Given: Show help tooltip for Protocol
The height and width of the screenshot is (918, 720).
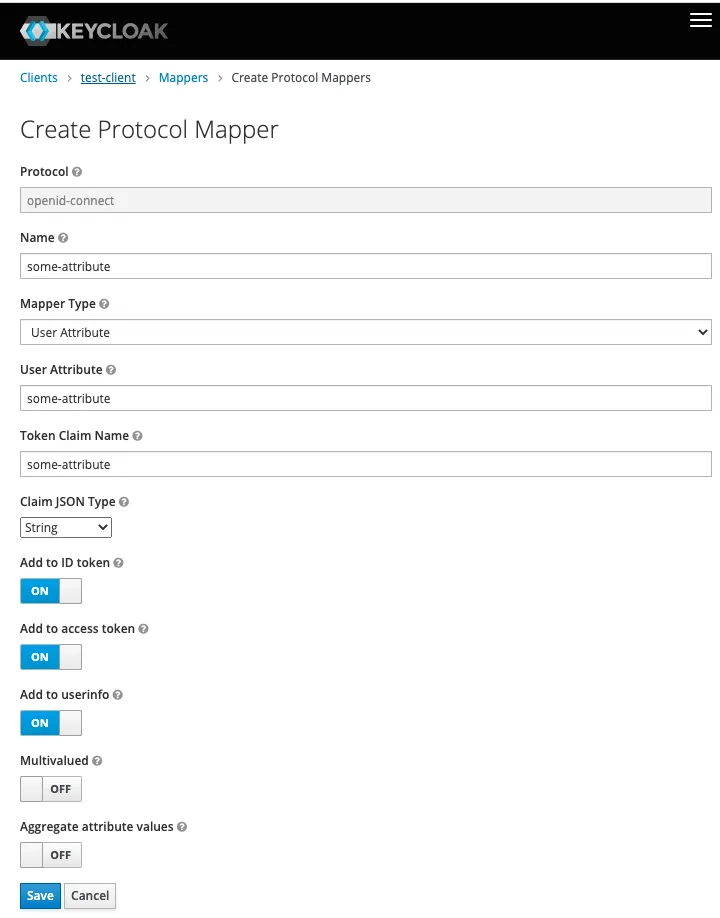Looking at the screenshot, I should coord(77,172).
